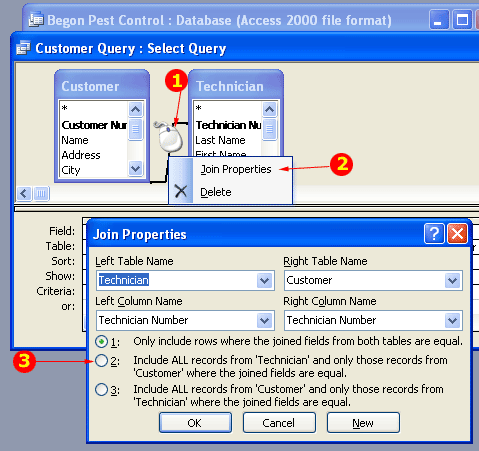Click the Delete X icon in context menu
Screen dimensions: 479x451
181,191
